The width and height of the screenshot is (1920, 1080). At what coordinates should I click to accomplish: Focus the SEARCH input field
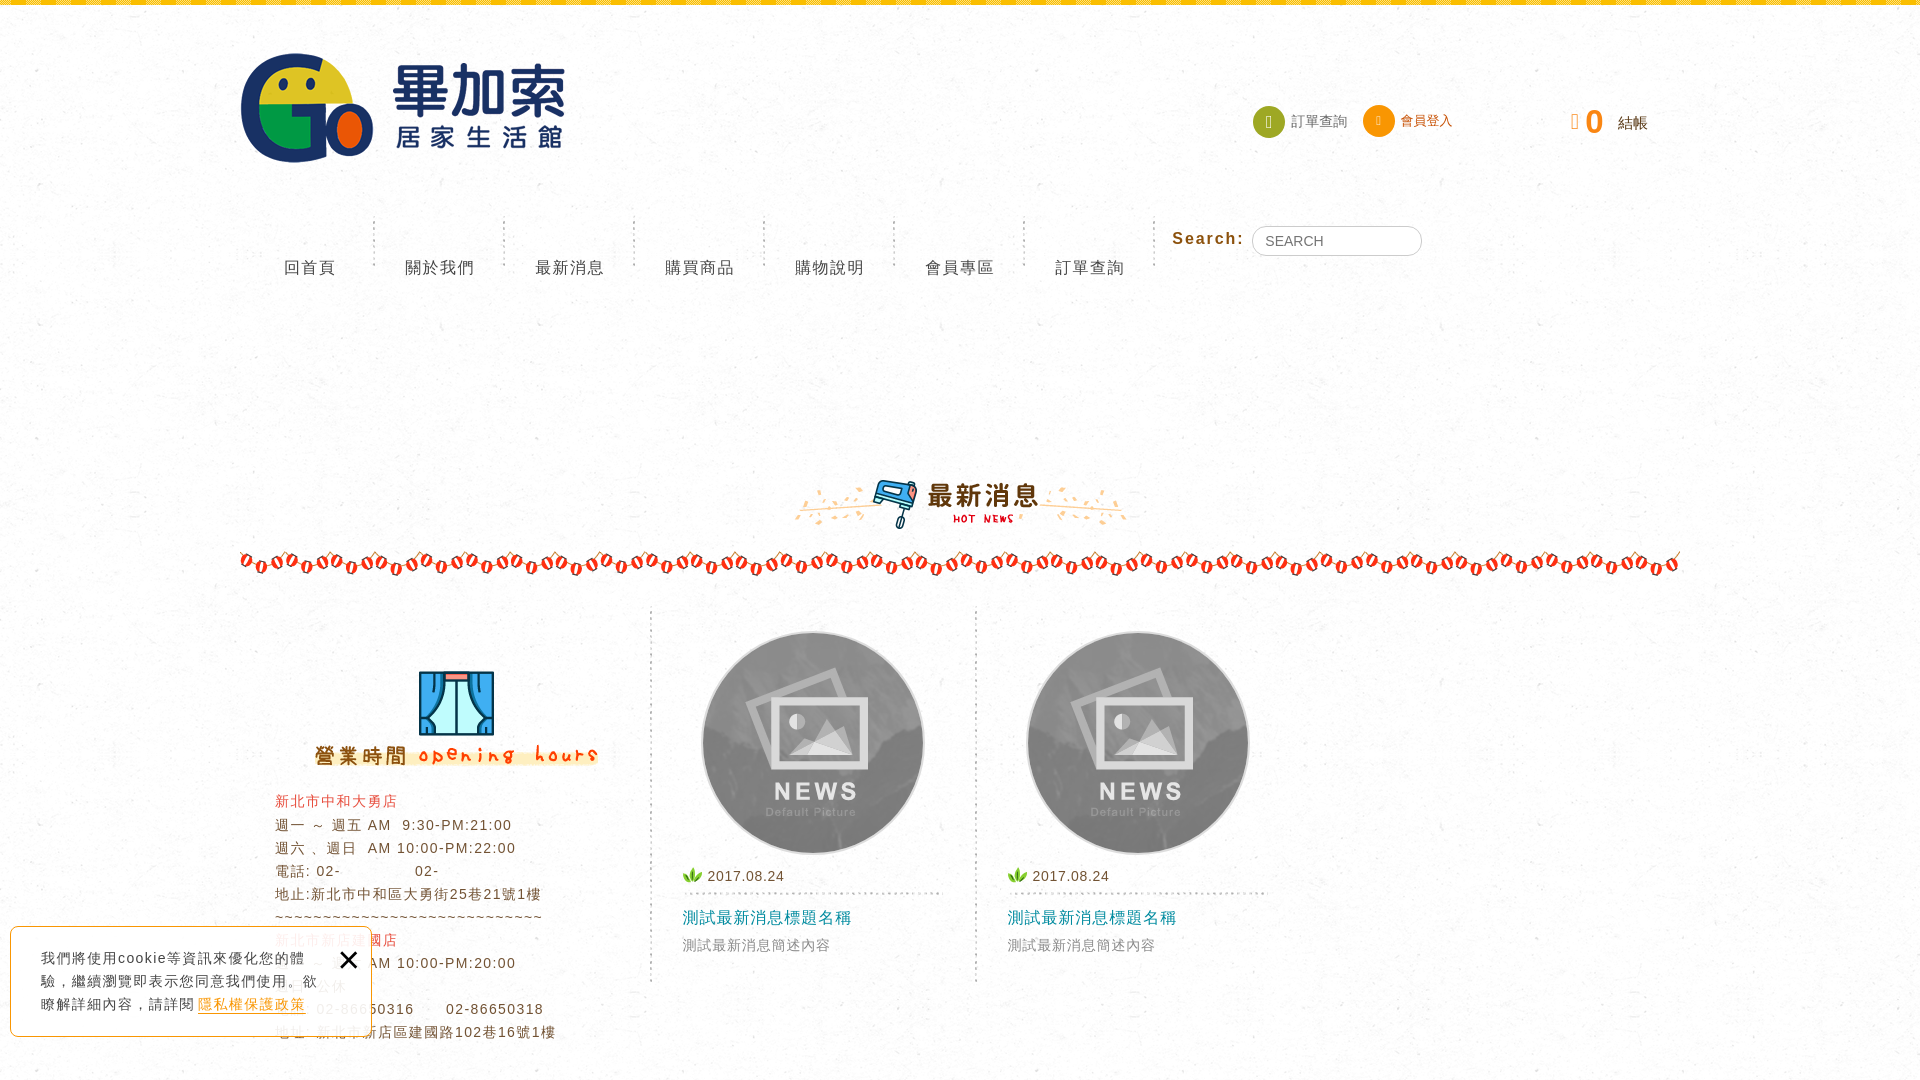[1337, 241]
